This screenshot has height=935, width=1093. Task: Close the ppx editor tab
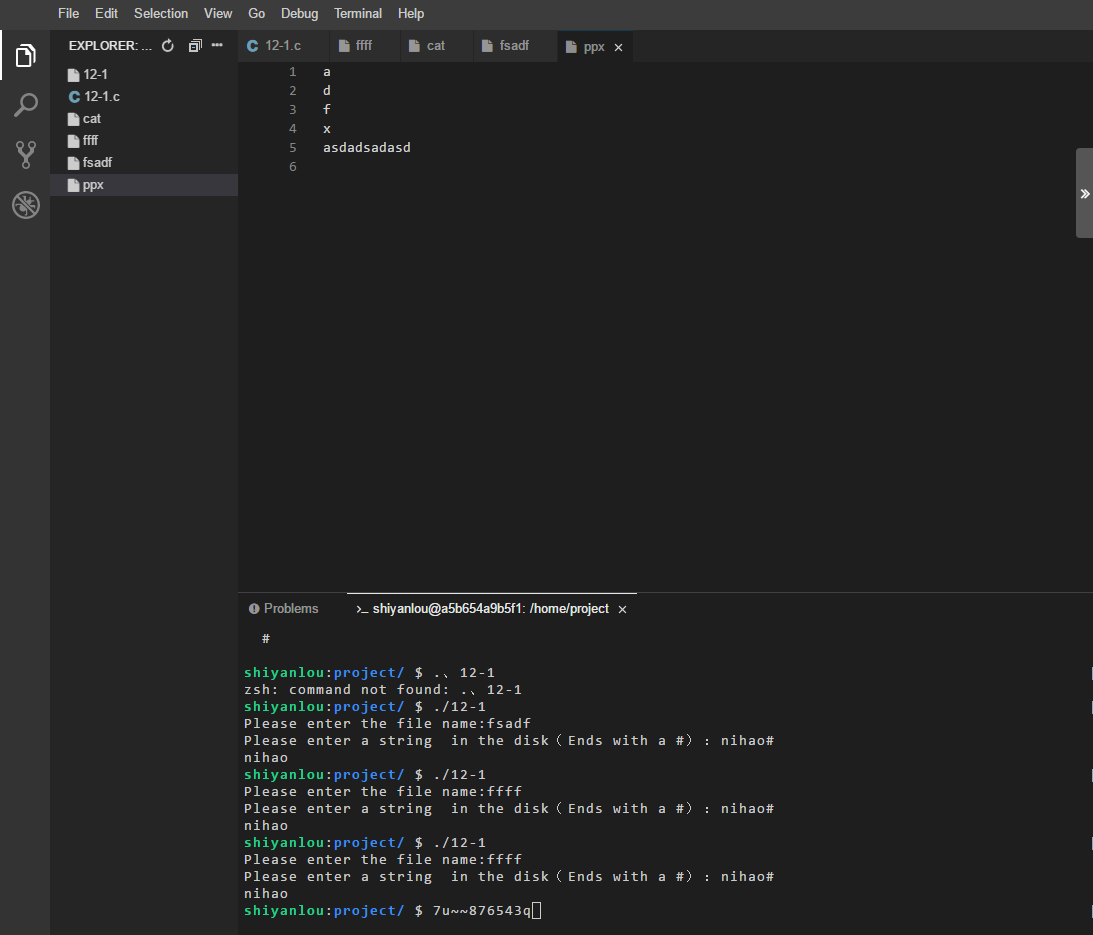coord(618,47)
